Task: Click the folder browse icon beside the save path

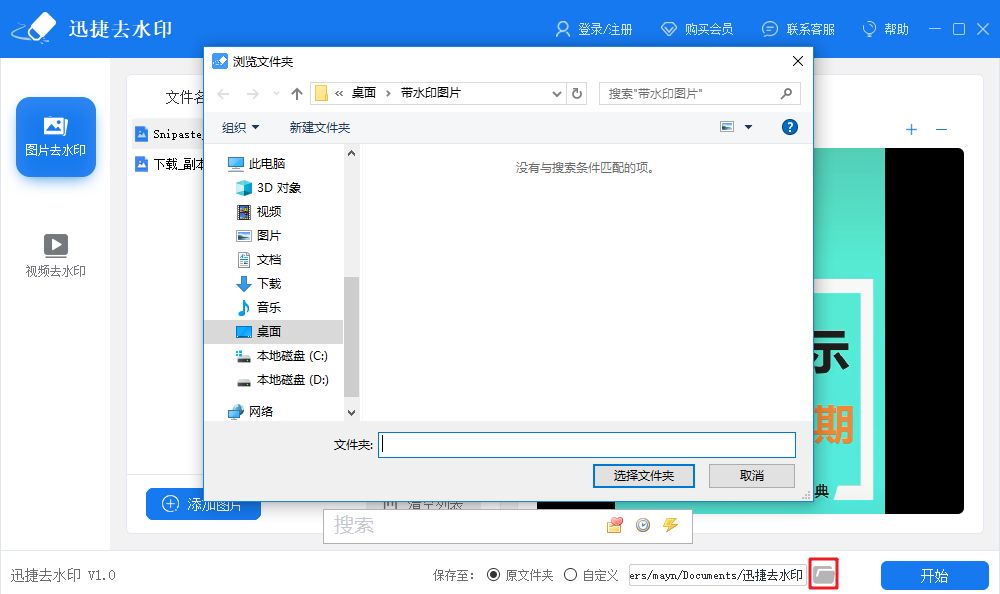Action: point(823,574)
